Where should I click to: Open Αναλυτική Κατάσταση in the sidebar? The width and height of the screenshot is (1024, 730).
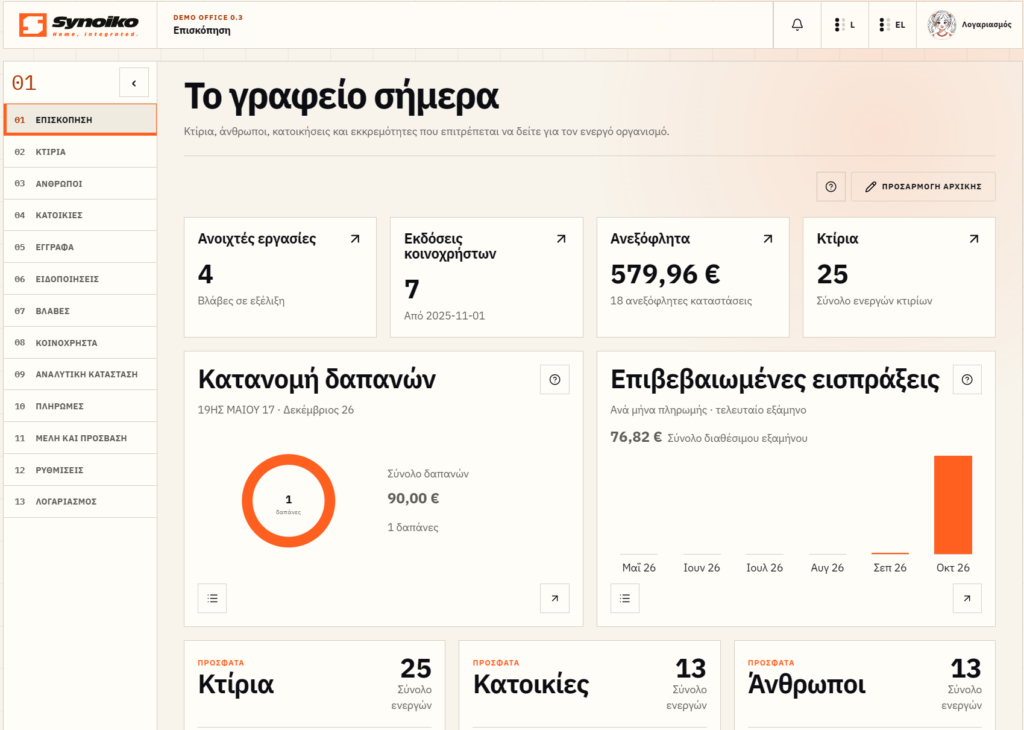click(x=80, y=374)
